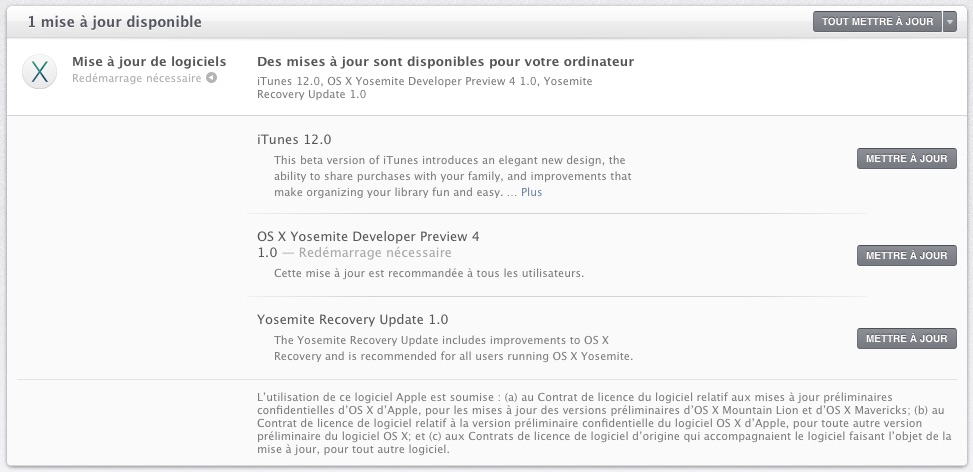The image size is (973, 472).
Task: Click the OS X Yosemite update icon
Action: tap(39, 72)
